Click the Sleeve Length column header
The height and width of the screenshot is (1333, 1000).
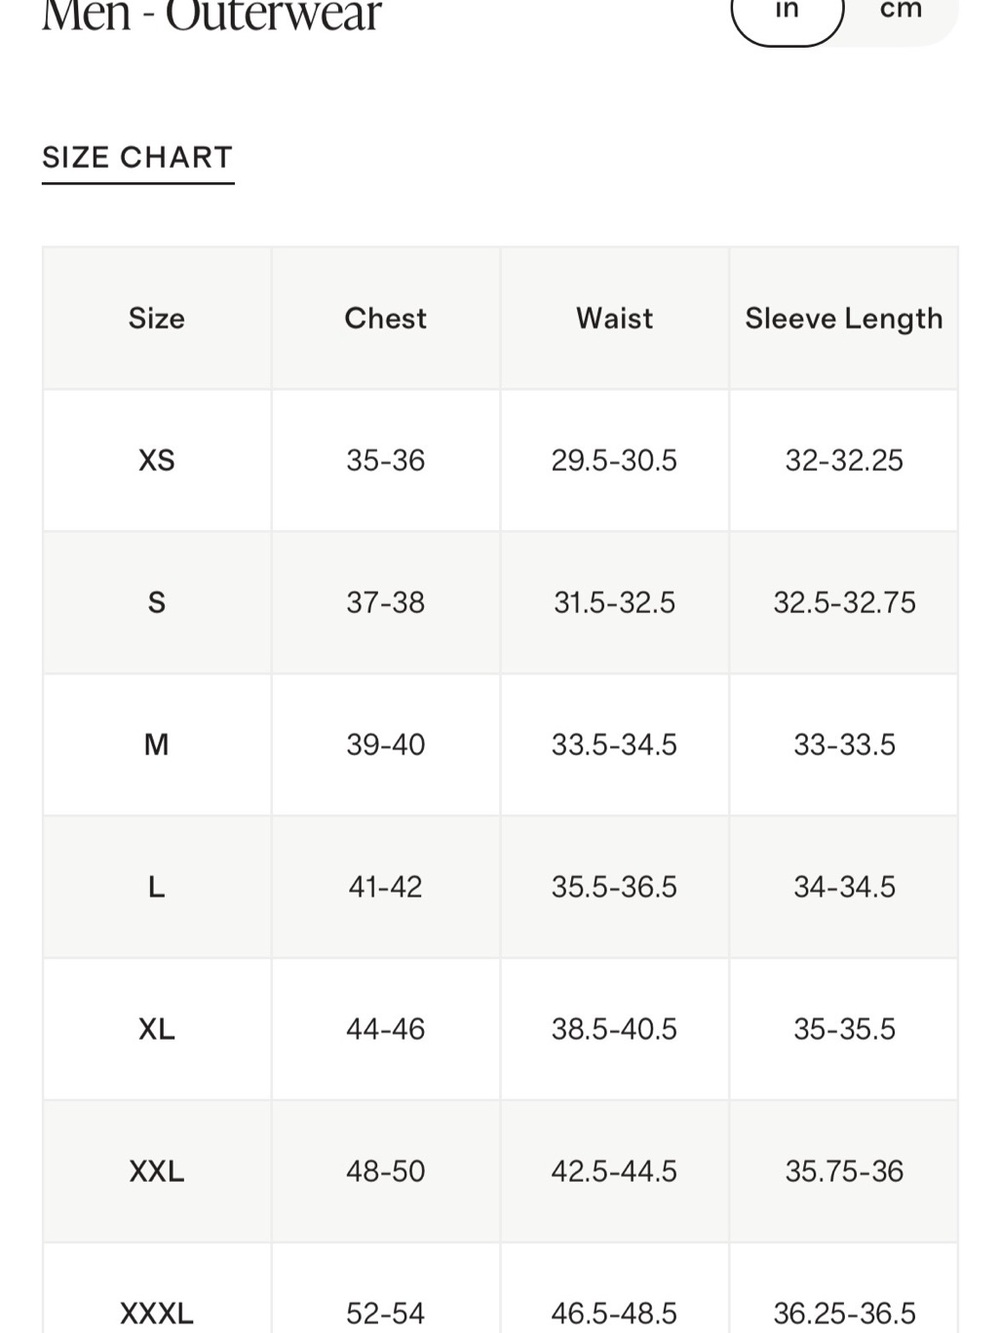(844, 319)
